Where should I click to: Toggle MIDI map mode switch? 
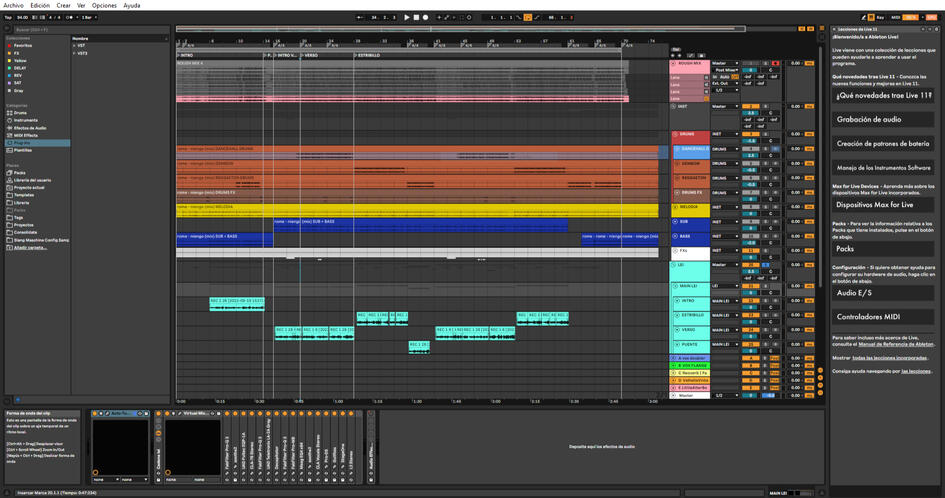tap(896, 17)
